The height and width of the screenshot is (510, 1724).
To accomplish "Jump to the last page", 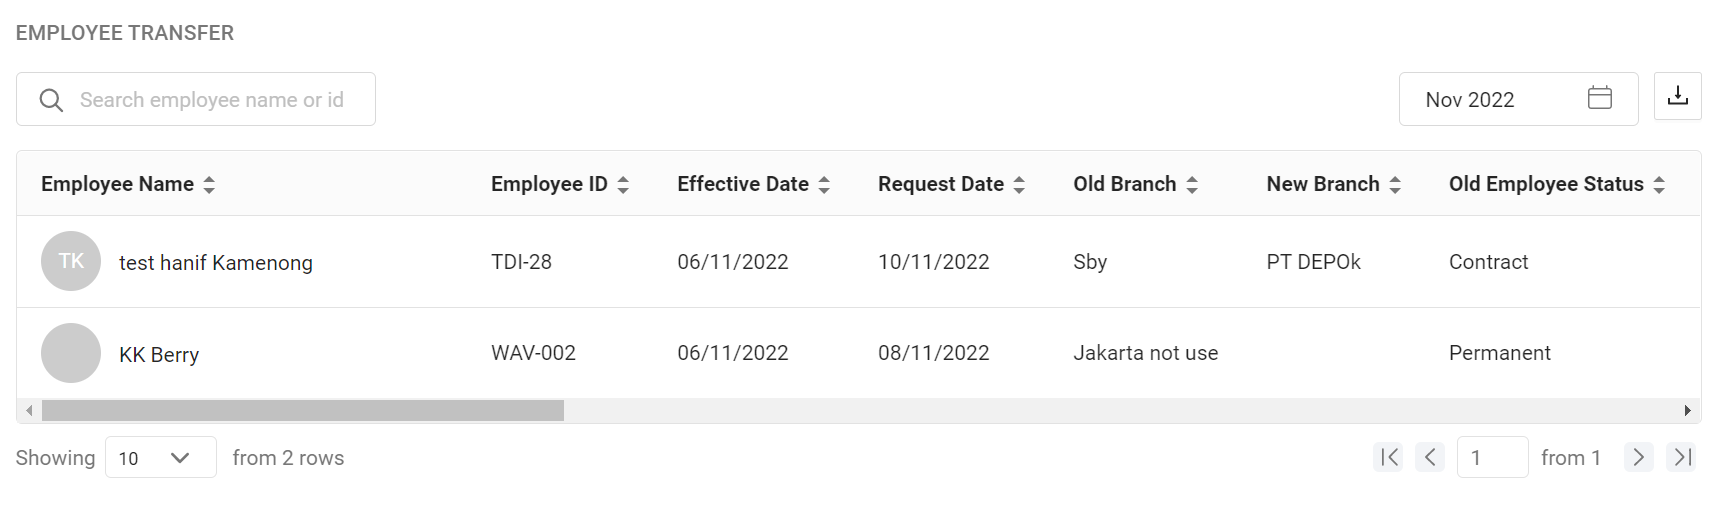I will [x=1682, y=457].
